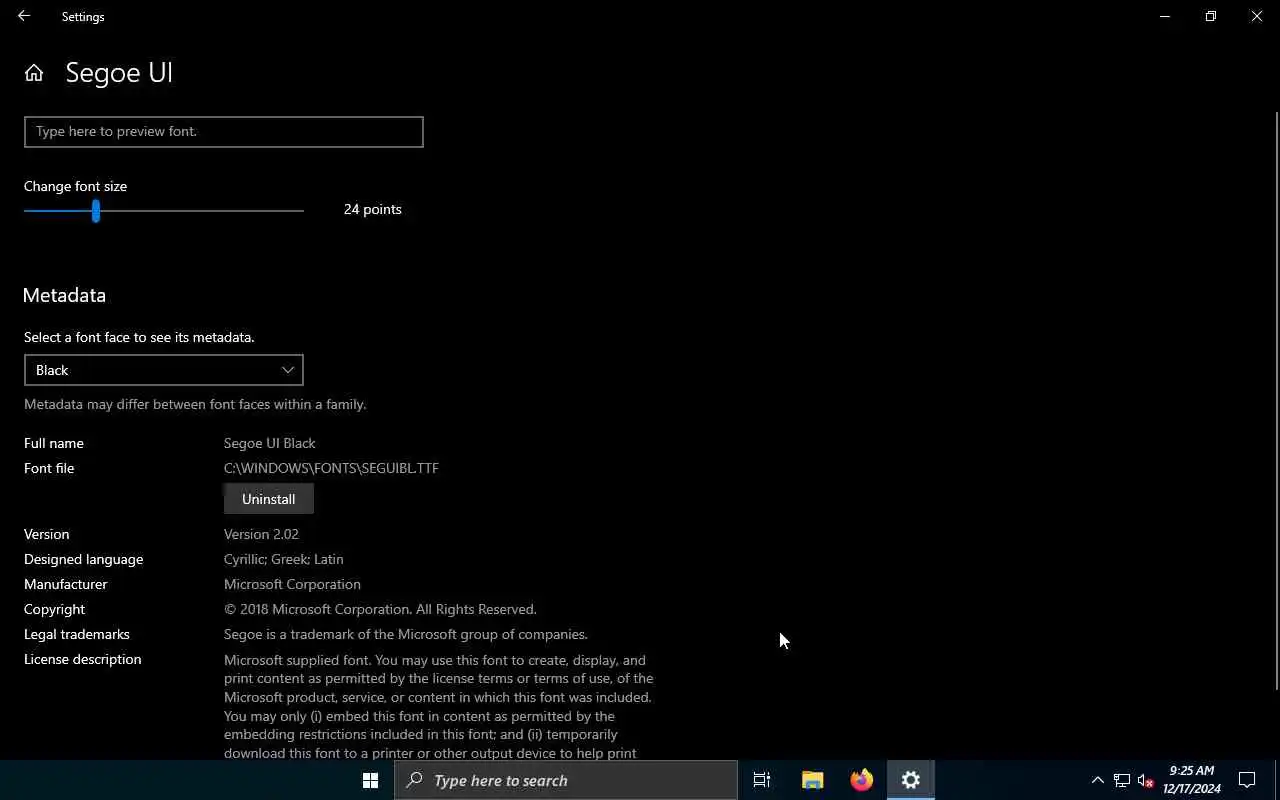
Task: Open the font face dropdown showing Black
Action: pyautogui.click(x=164, y=370)
